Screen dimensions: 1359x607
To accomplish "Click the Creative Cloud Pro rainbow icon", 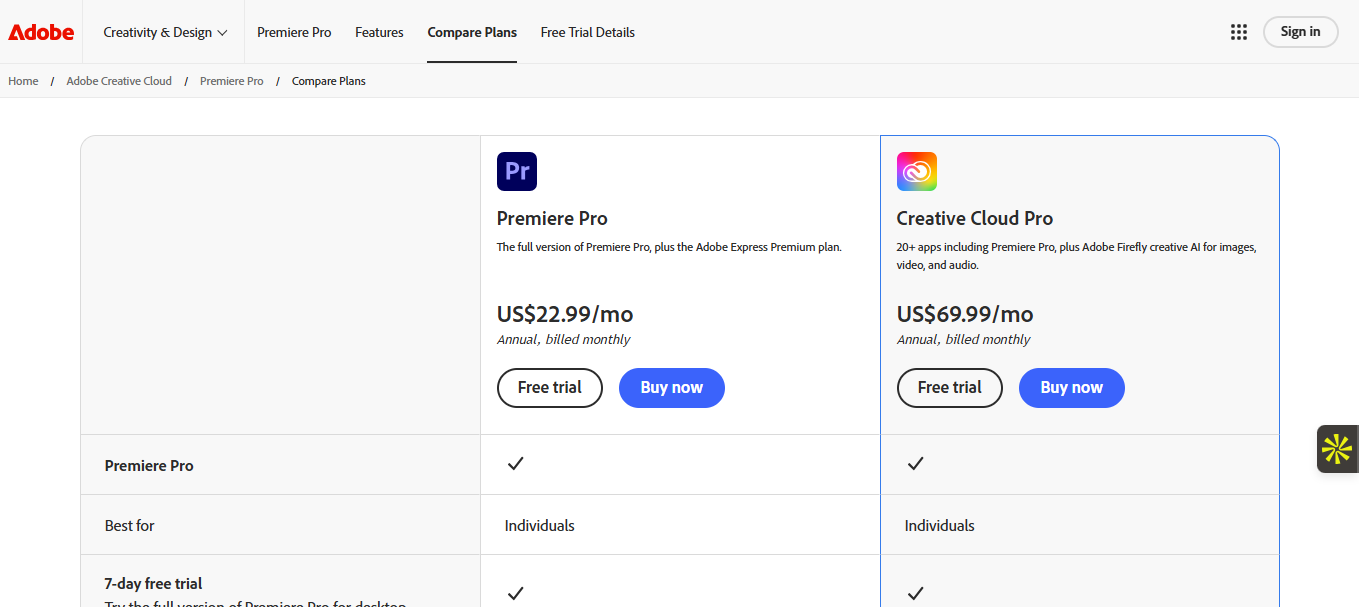I will click(x=917, y=171).
